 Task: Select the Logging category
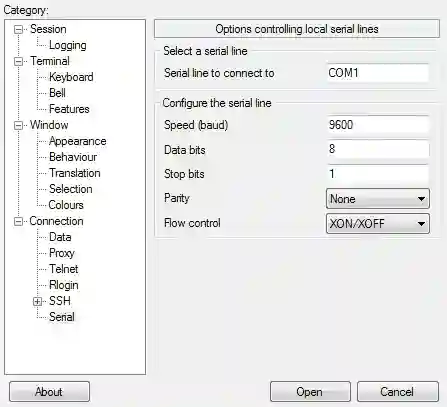click(x=68, y=45)
